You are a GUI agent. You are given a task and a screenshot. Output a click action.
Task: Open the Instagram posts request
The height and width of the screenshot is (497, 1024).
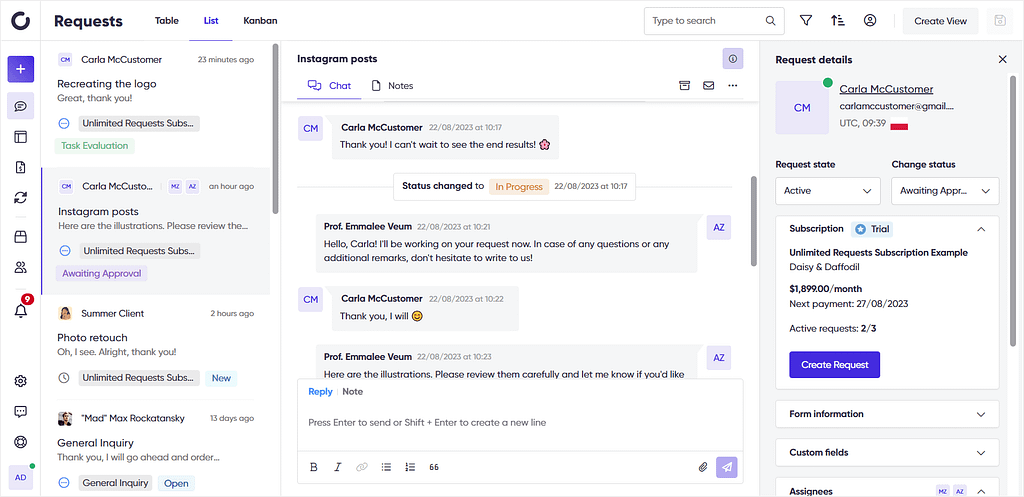coord(99,212)
